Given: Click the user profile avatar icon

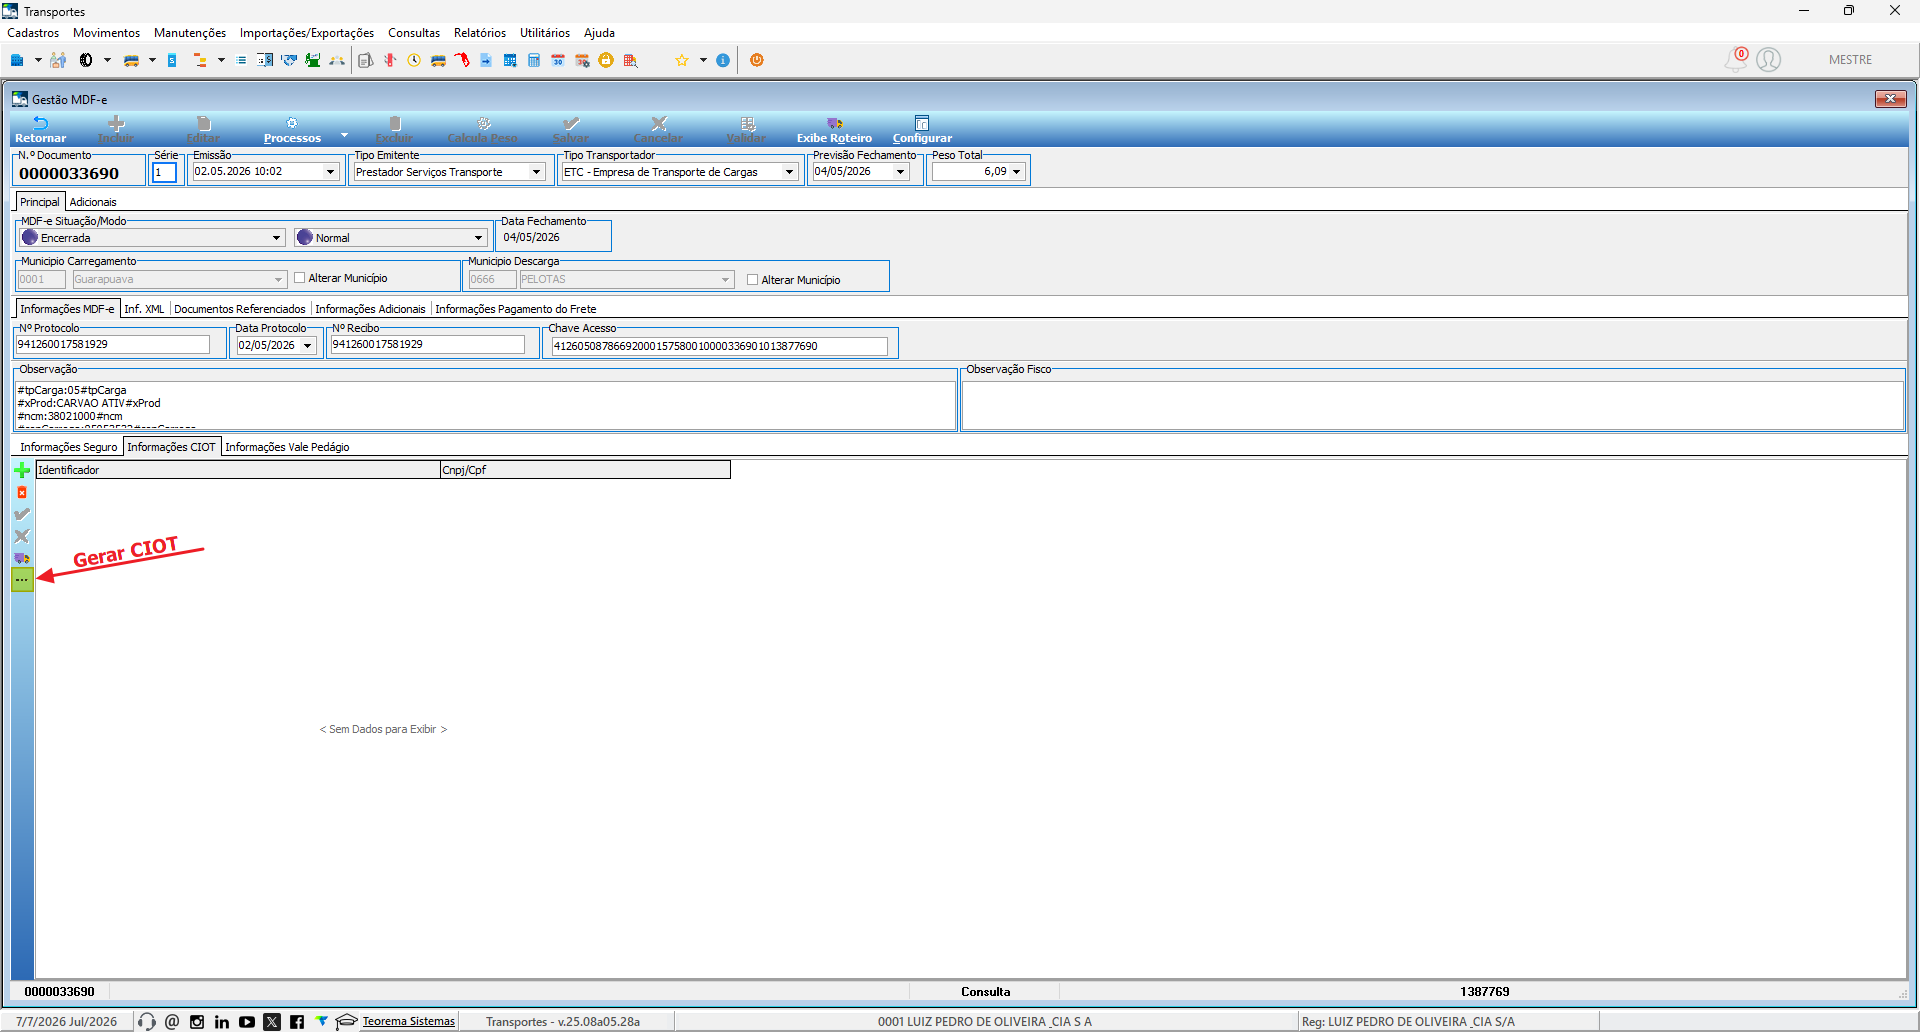Looking at the screenshot, I should point(1769,60).
